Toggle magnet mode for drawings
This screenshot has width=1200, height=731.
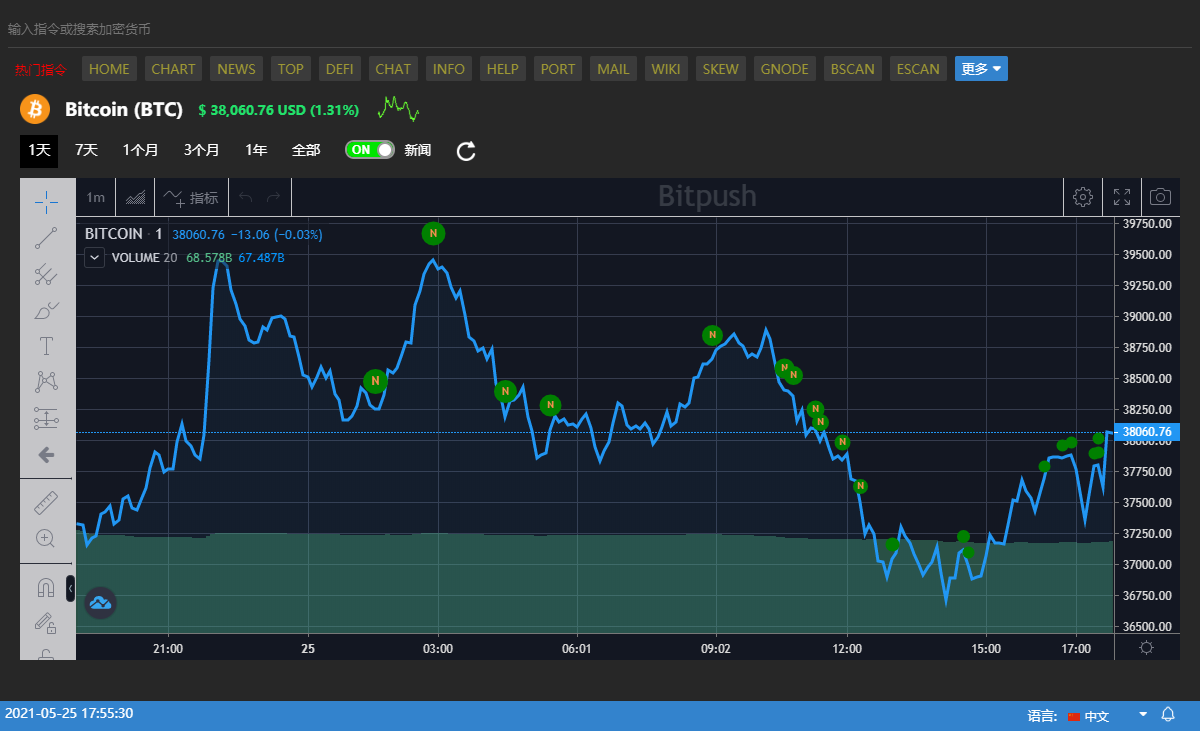[46, 588]
